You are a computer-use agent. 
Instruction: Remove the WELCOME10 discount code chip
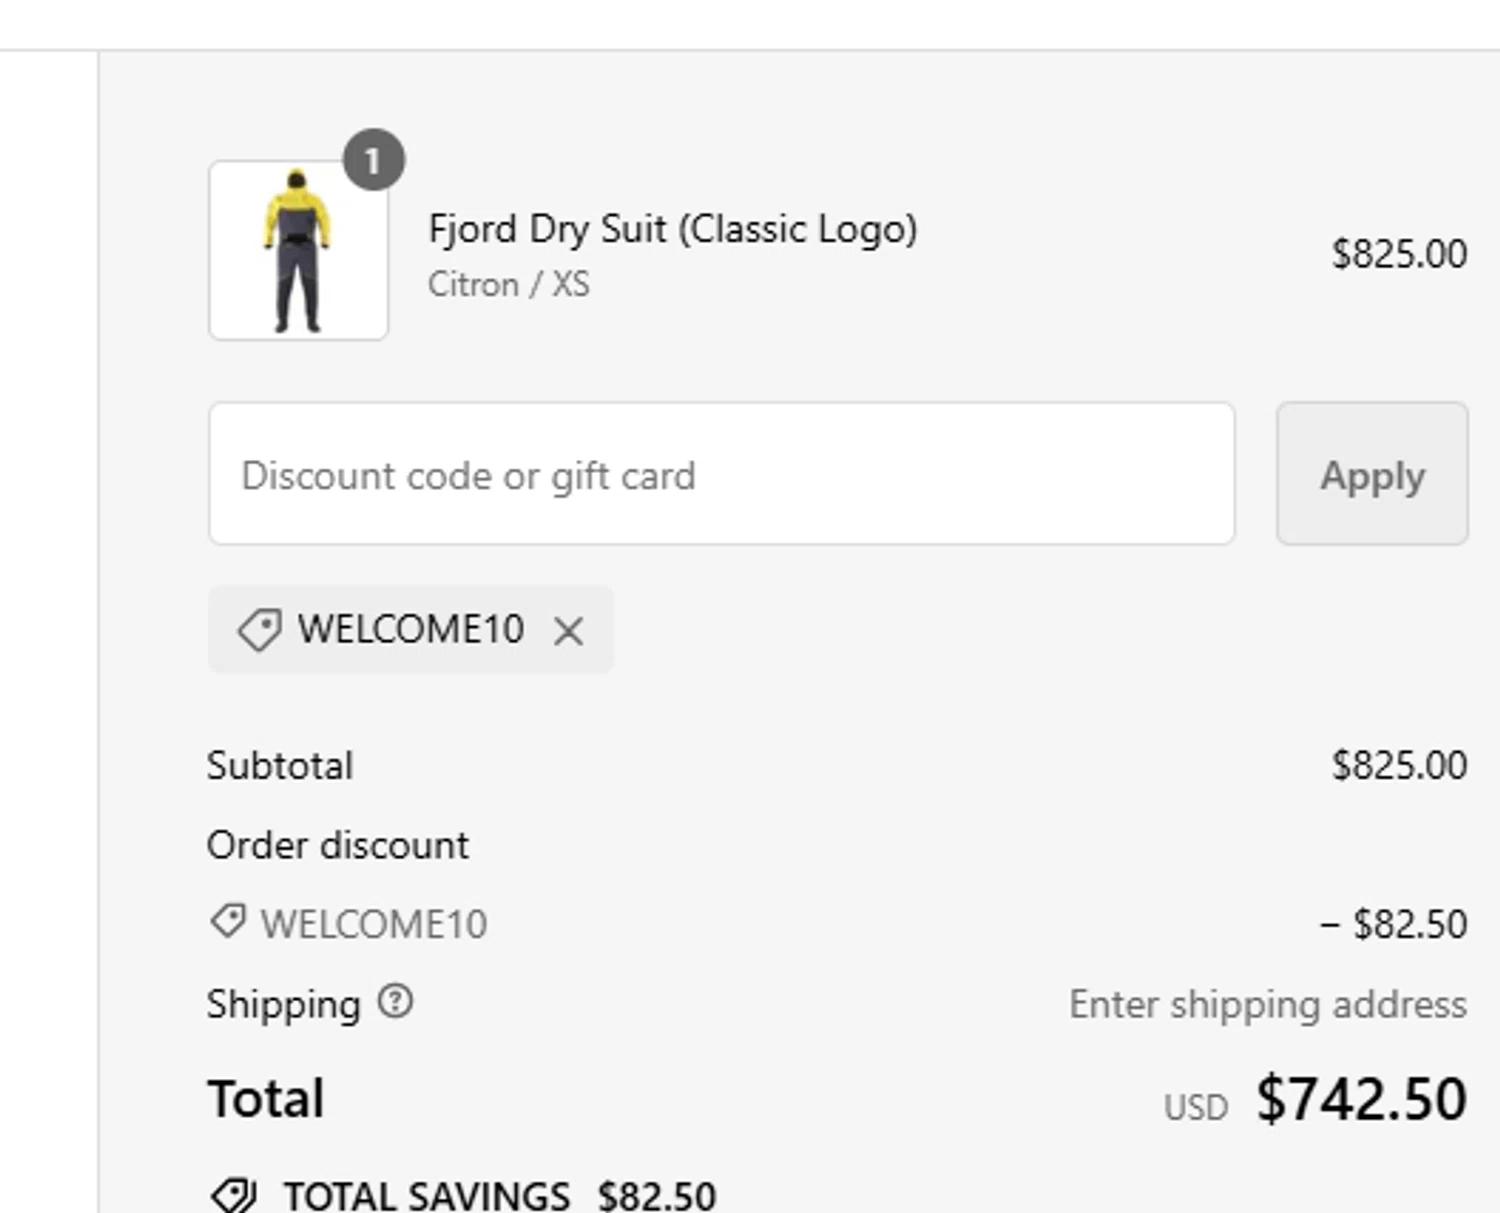(x=568, y=631)
